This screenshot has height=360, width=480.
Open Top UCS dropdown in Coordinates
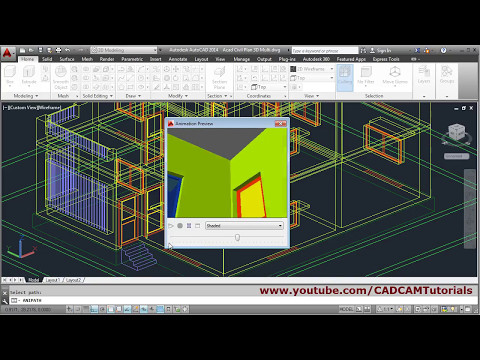(268, 87)
